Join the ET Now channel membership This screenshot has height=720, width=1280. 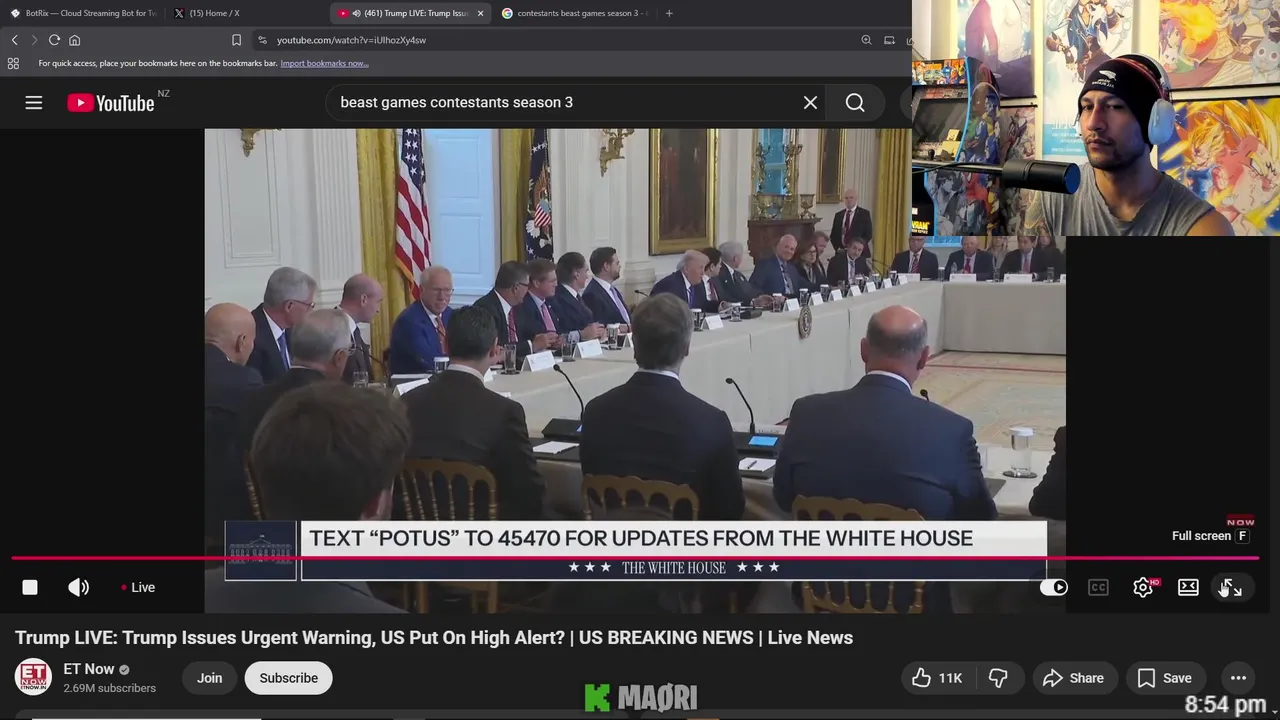(209, 678)
